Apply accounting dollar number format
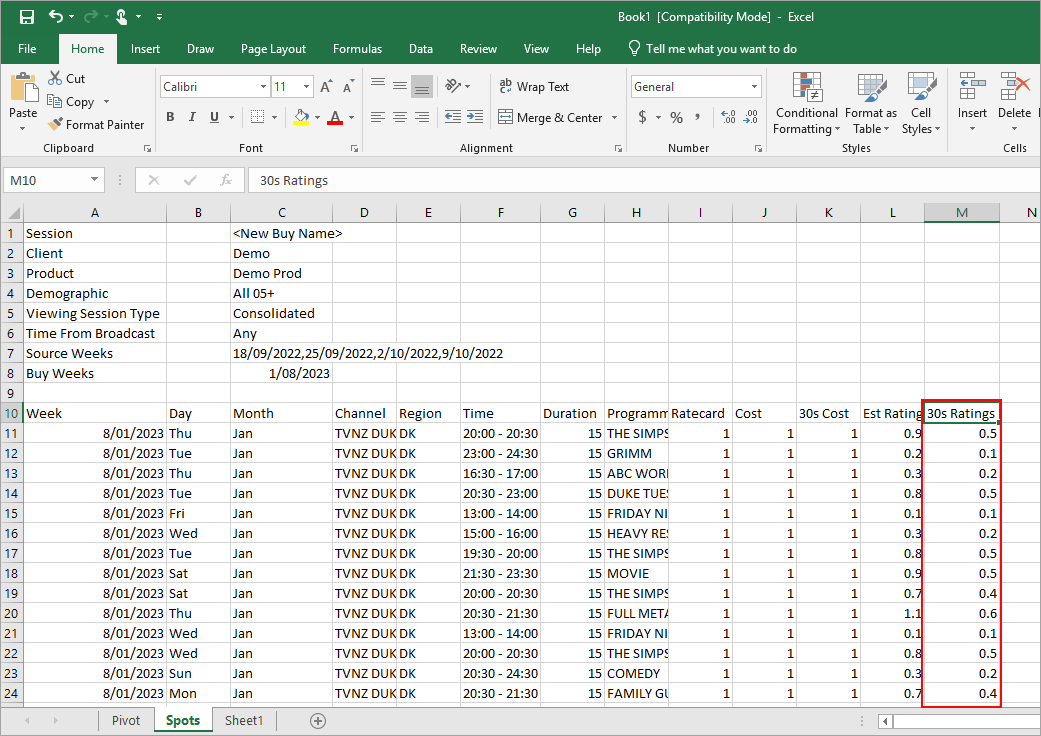This screenshot has width=1041, height=736. pyautogui.click(x=642, y=117)
